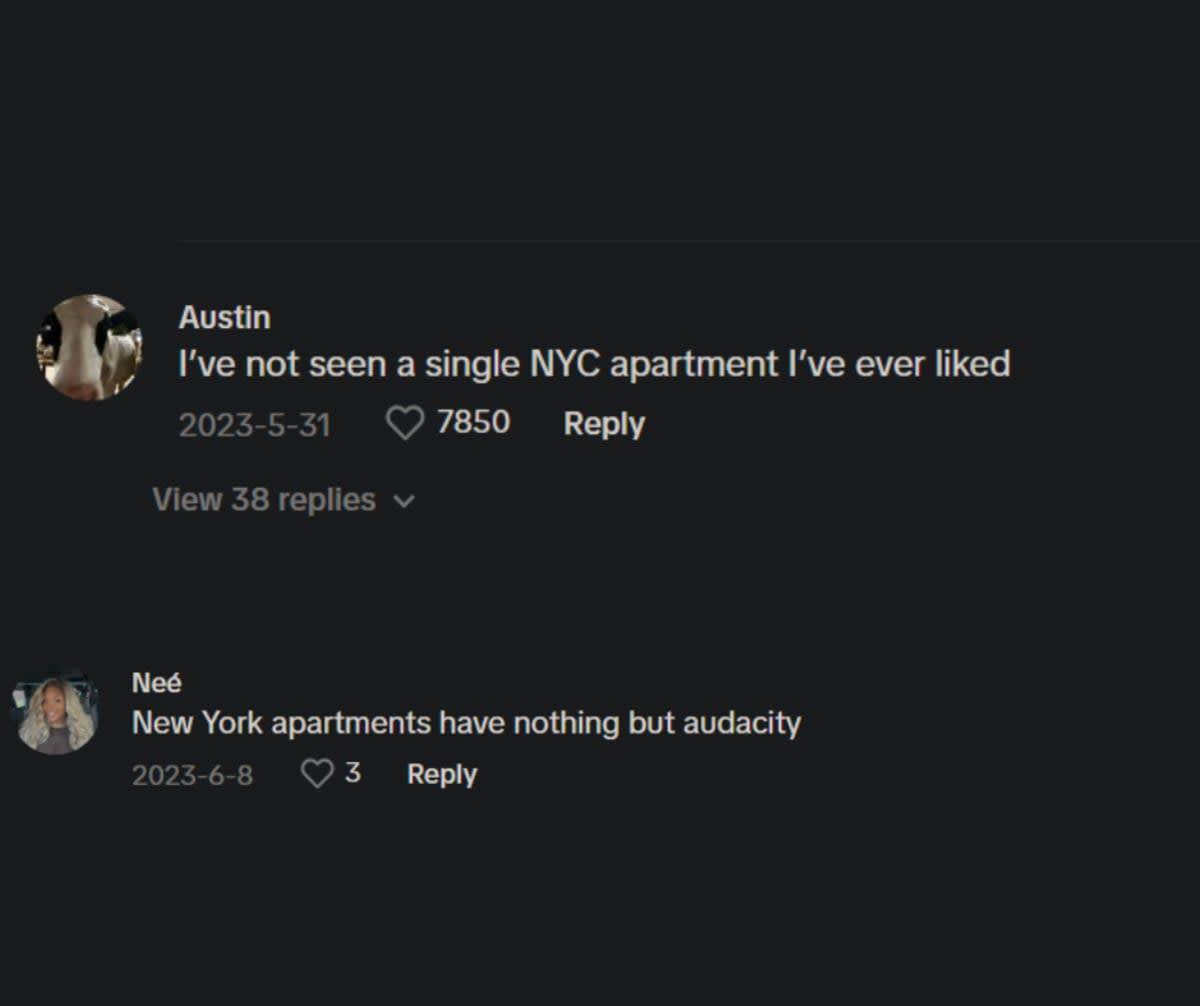Click the word audacity in Neé's comment
This screenshot has height=1006, width=1200.
pos(742,723)
